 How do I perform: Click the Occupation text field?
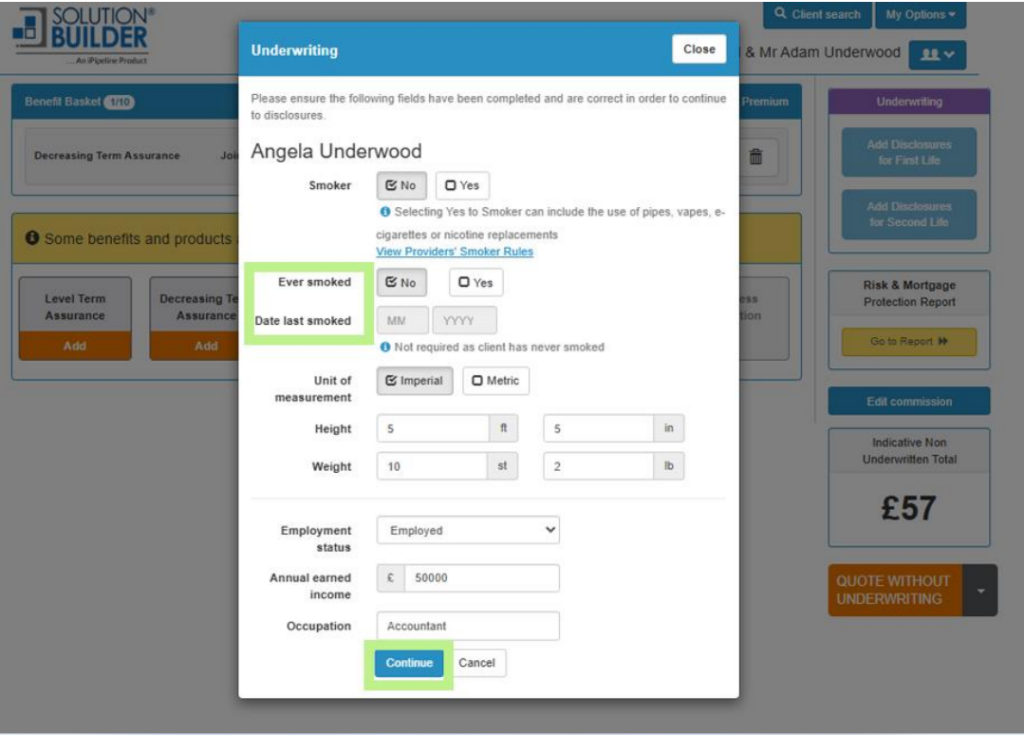click(468, 626)
